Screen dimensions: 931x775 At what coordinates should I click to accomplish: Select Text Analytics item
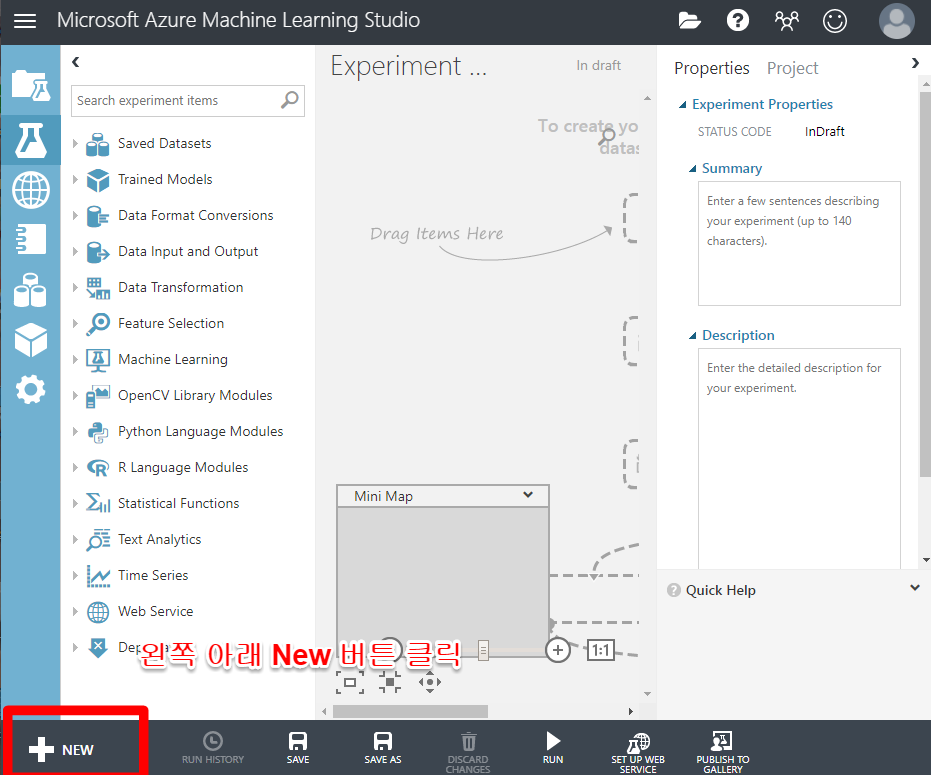(x=159, y=539)
